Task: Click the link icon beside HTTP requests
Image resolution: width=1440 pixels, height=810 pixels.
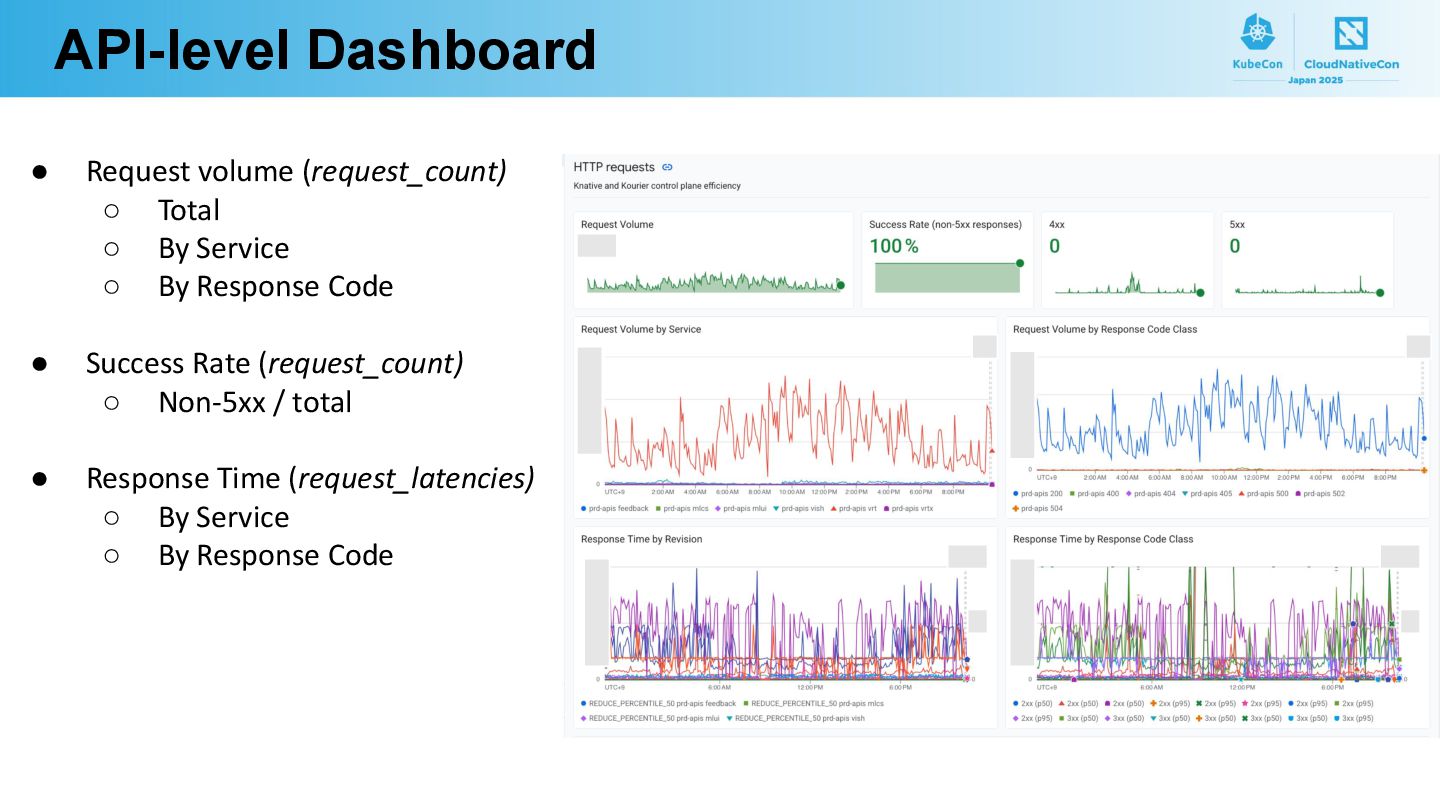Action: point(667,167)
